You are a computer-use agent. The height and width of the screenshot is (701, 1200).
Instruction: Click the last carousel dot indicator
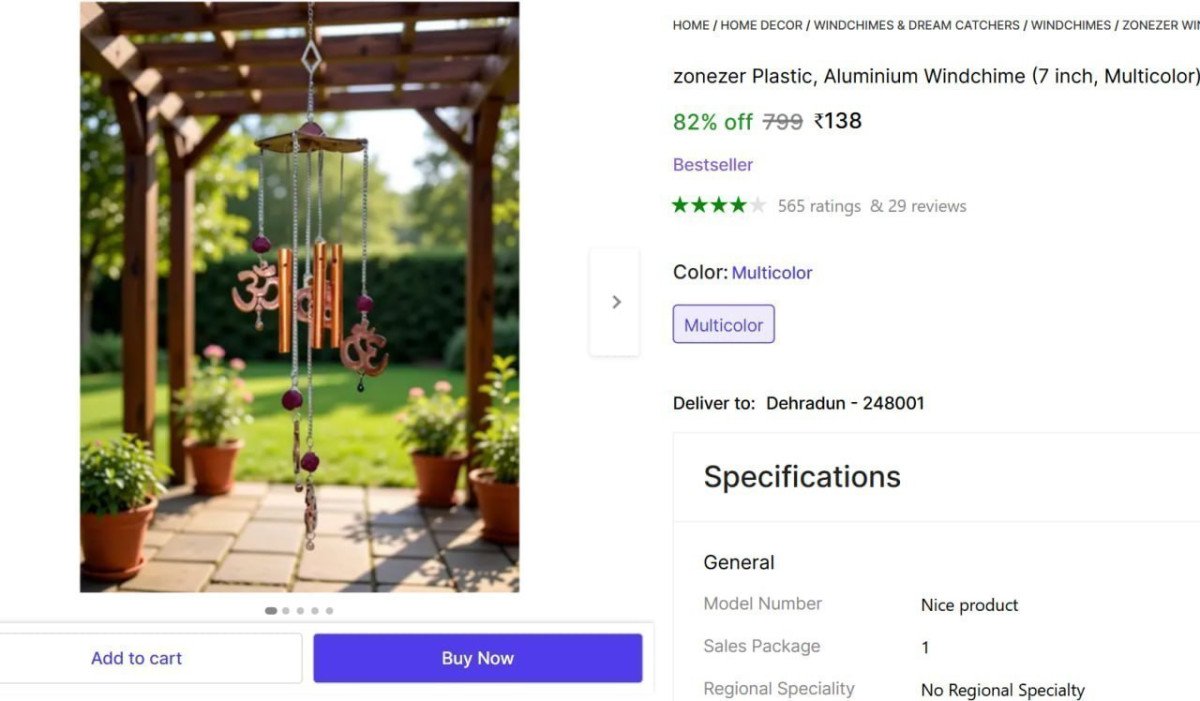tap(328, 610)
